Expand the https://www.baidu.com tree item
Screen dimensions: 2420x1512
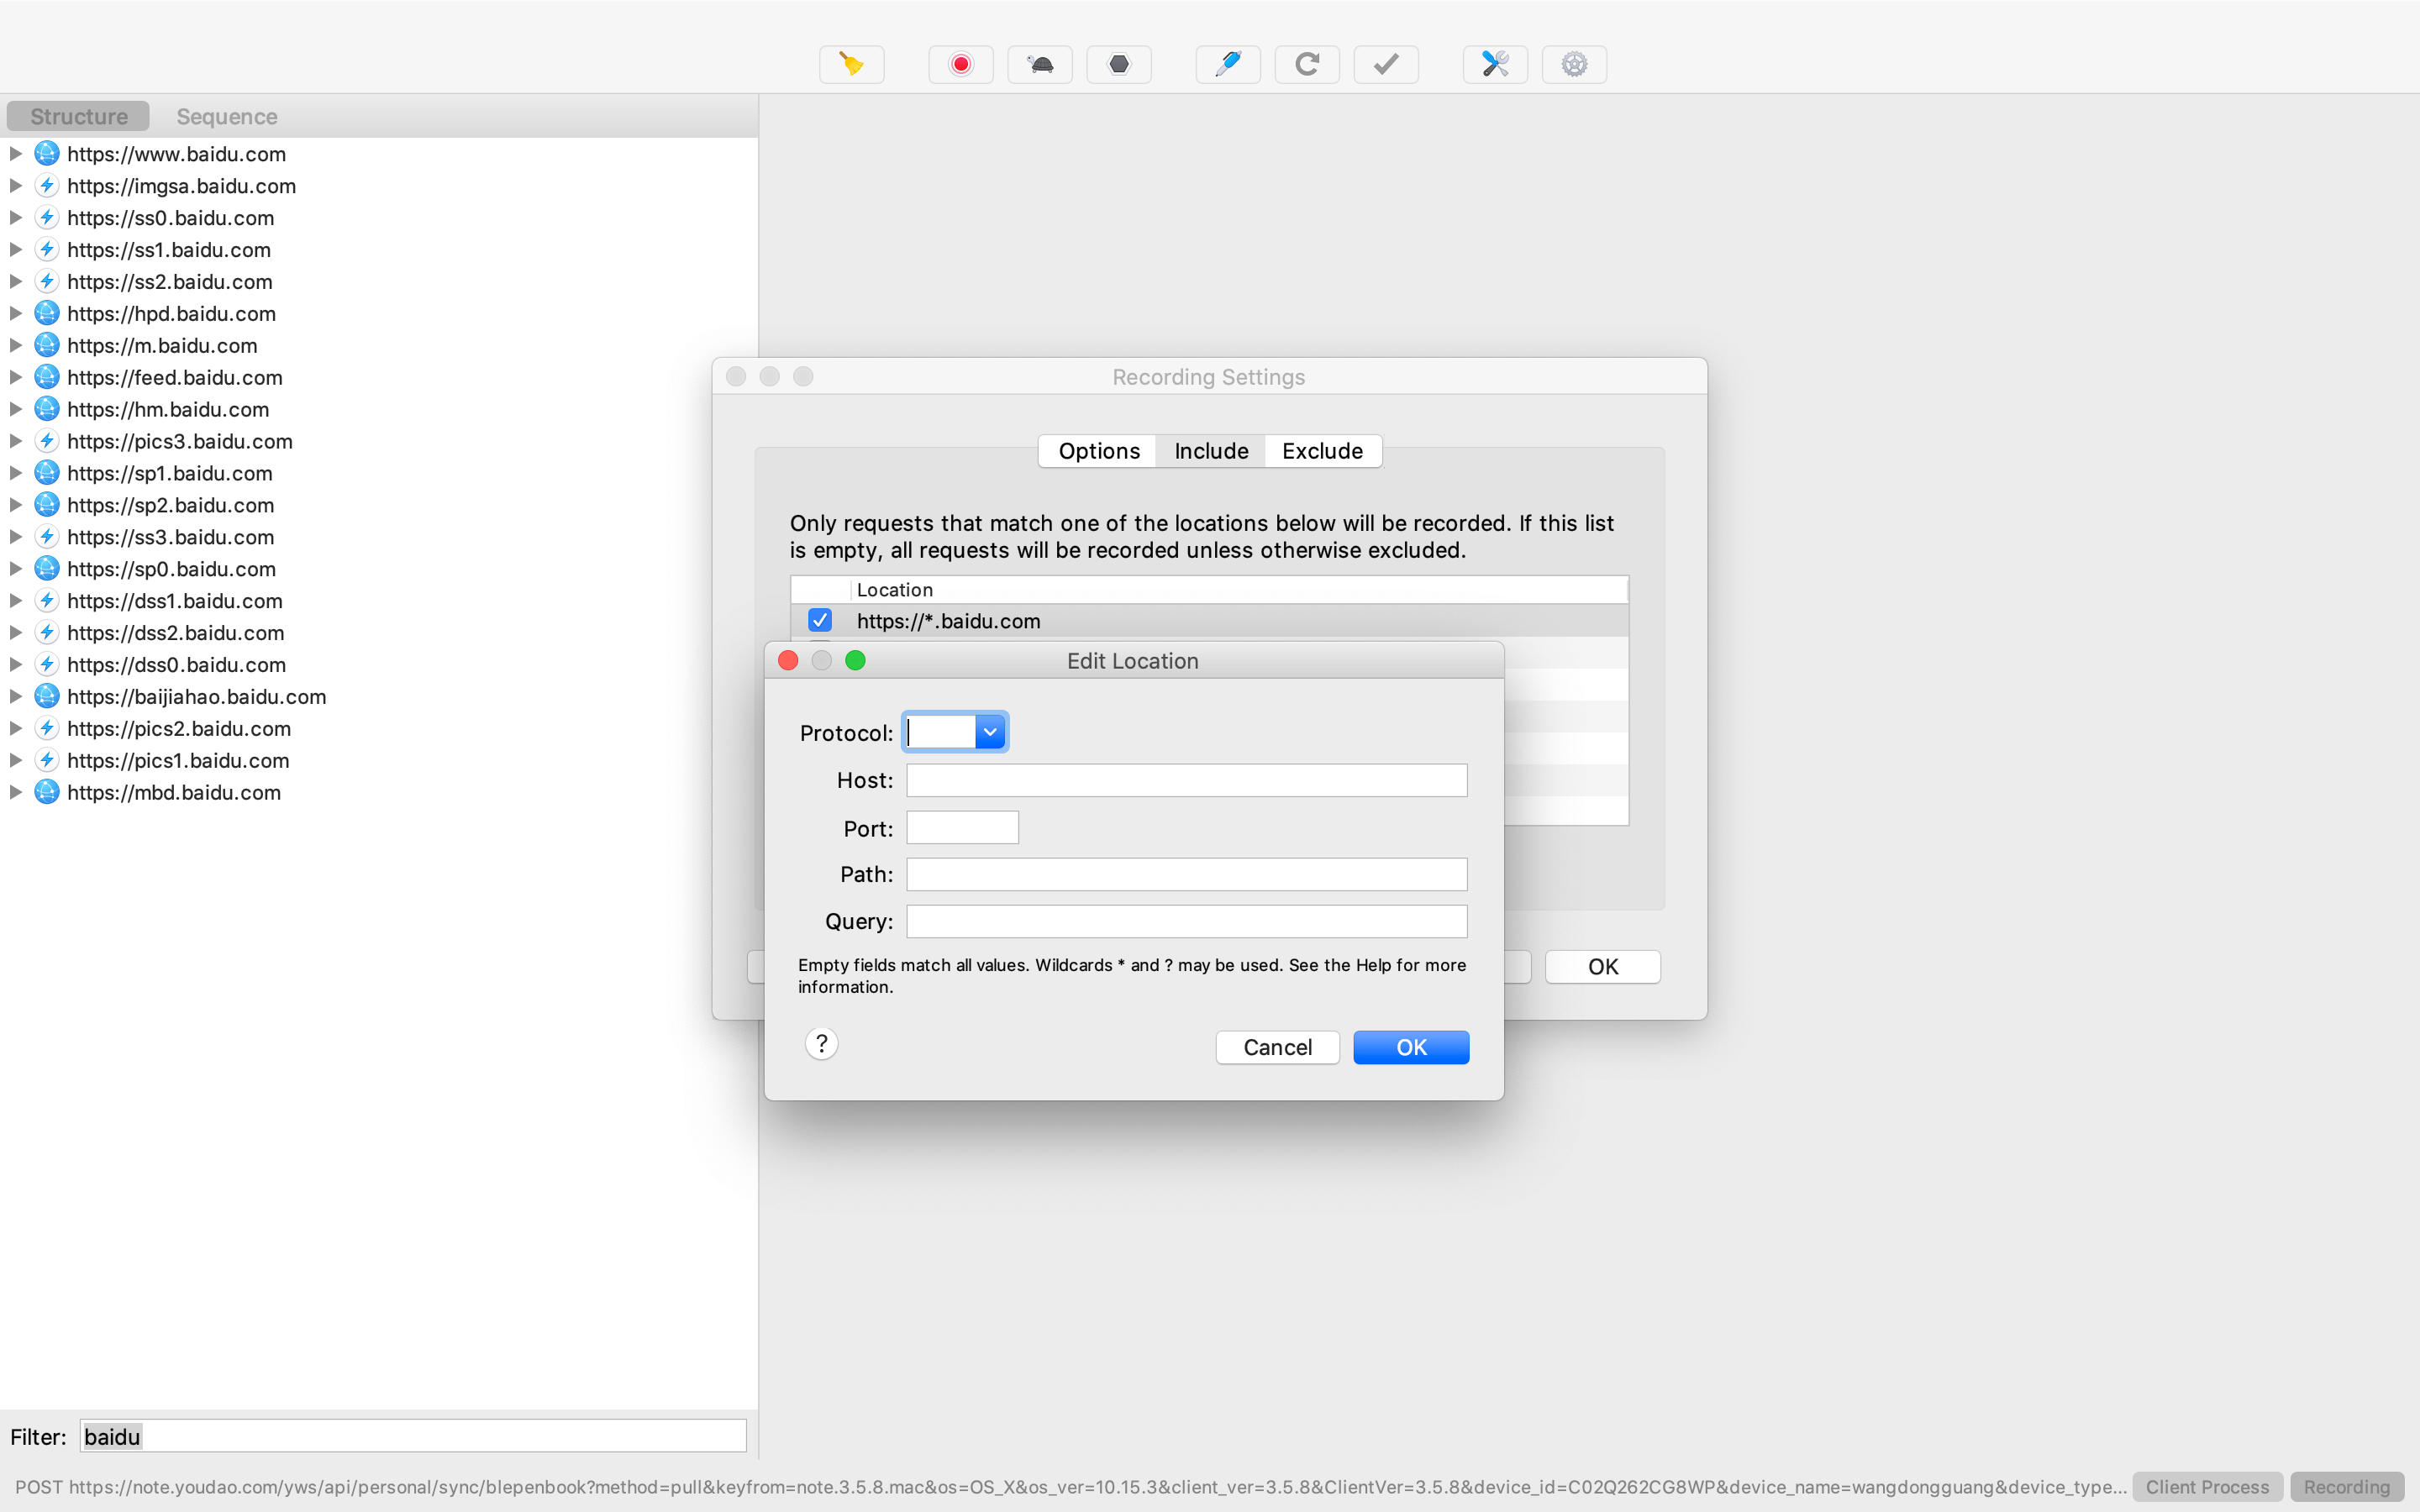(14, 153)
